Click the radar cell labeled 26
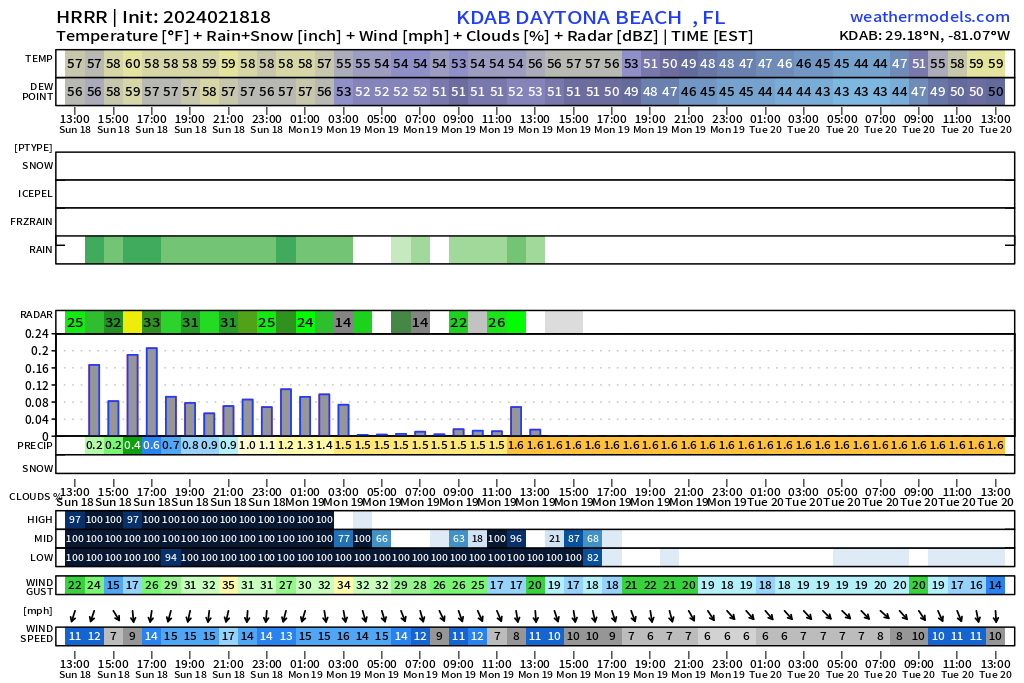 coord(497,322)
